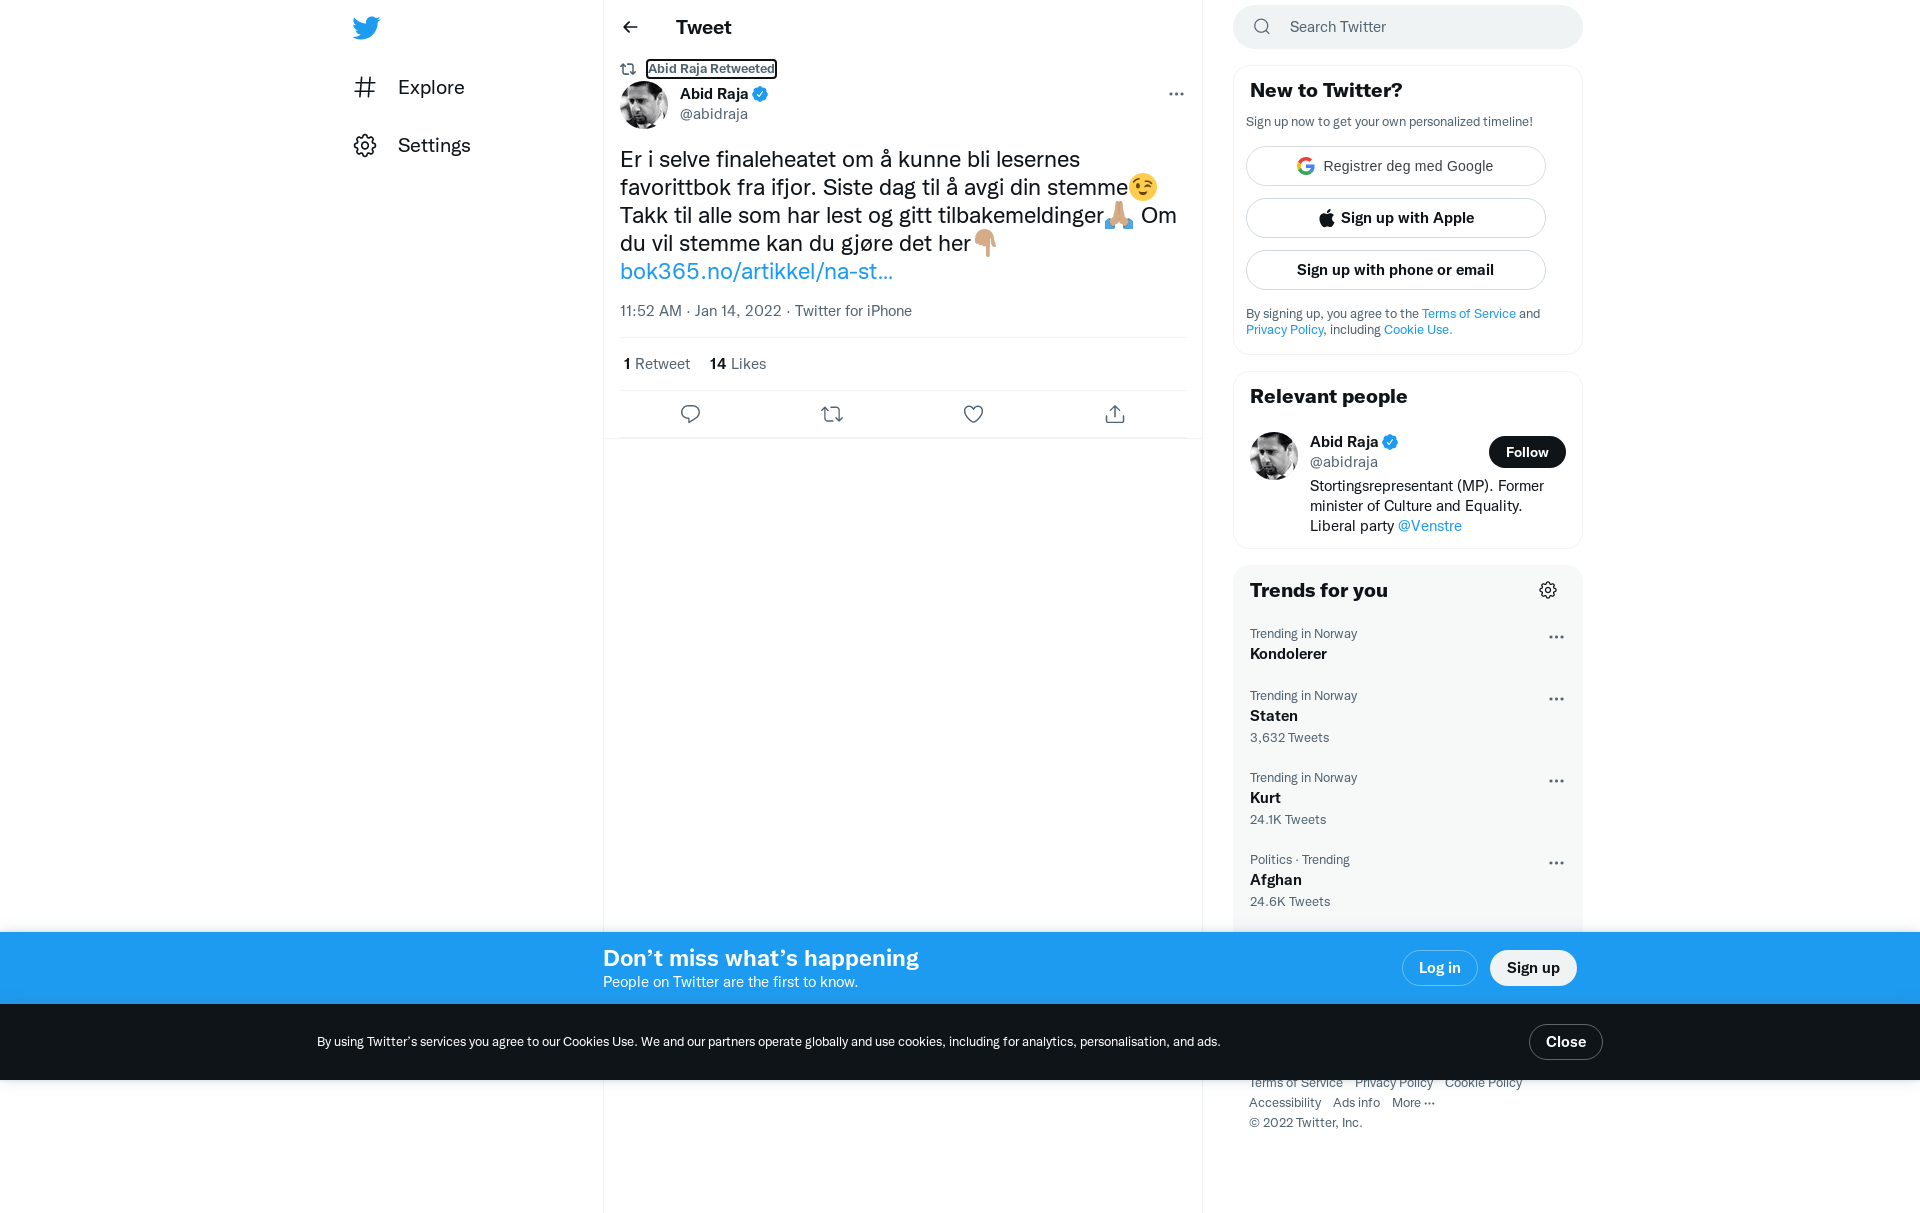Go back using the arrow icon

(x=630, y=27)
